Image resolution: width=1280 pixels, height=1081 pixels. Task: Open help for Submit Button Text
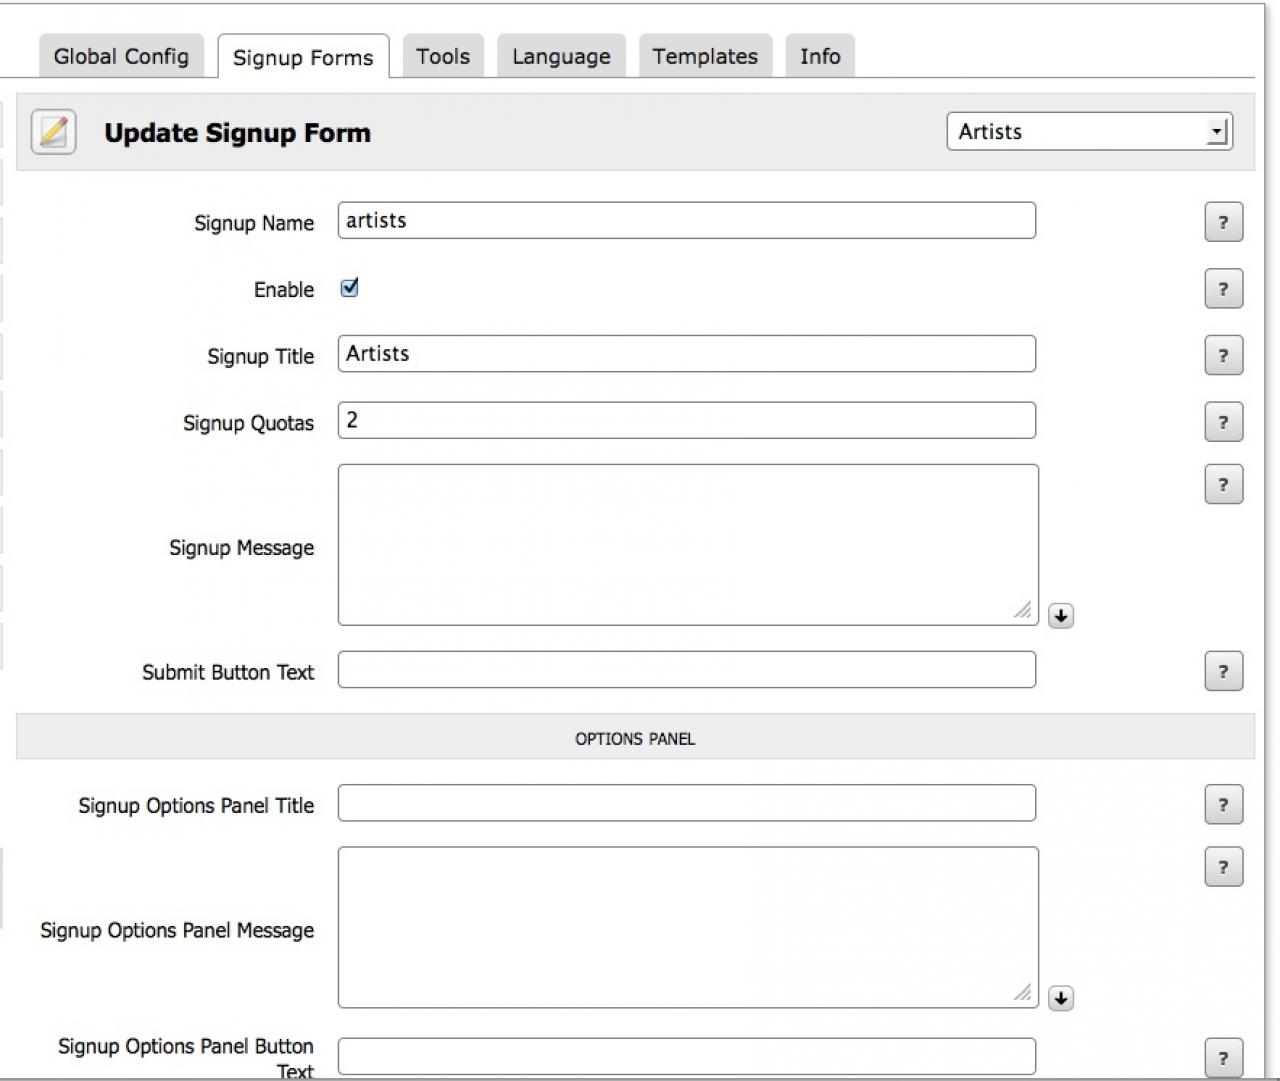pos(1223,672)
